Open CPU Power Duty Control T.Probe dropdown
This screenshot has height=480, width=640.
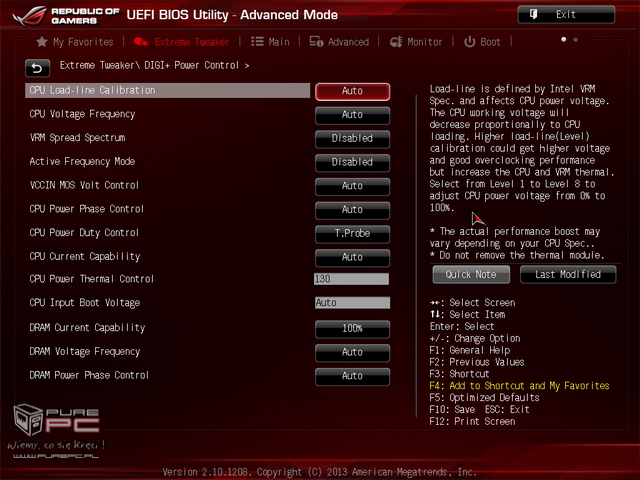tap(352, 234)
